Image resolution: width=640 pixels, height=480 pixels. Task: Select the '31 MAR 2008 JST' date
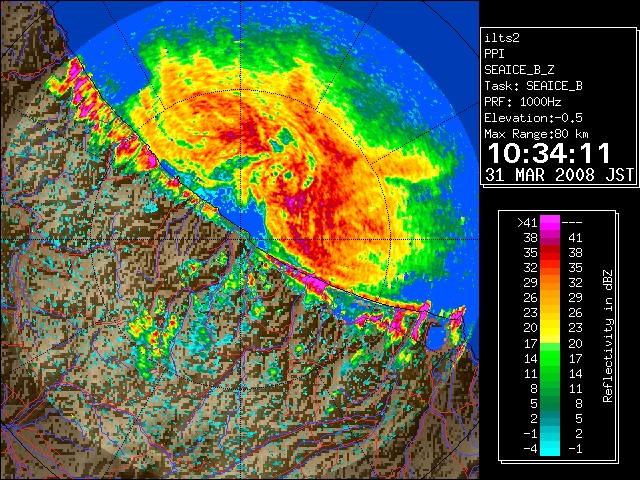pos(559,175)
